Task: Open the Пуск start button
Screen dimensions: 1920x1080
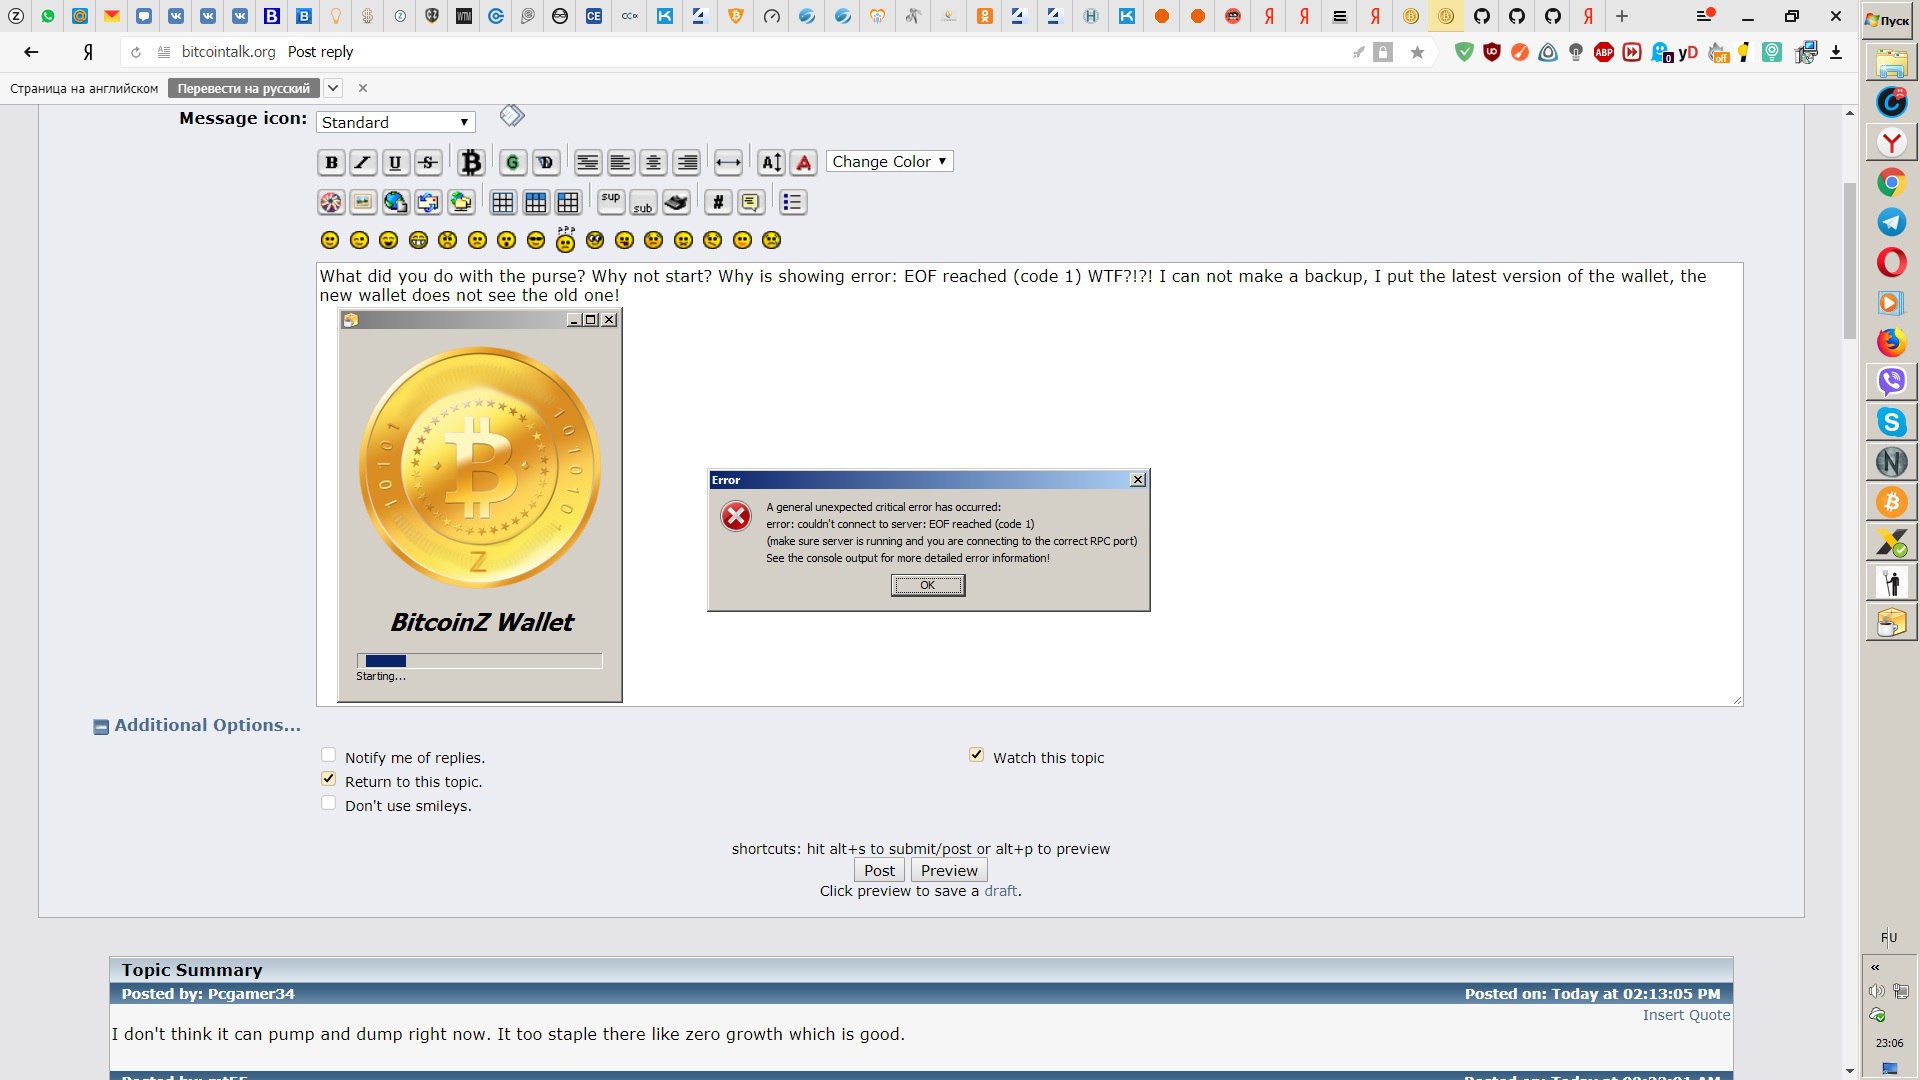Action: pyautogui.click(x=1888, y=20)
